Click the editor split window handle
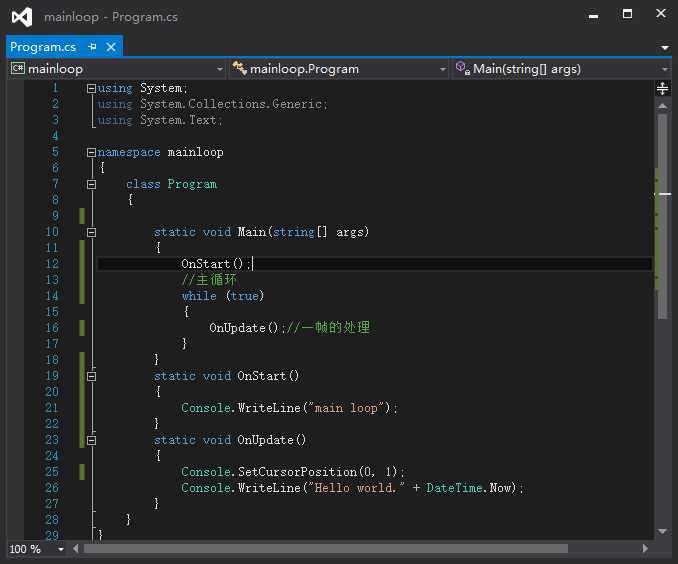The image size is (678, 564). point(662,89)
